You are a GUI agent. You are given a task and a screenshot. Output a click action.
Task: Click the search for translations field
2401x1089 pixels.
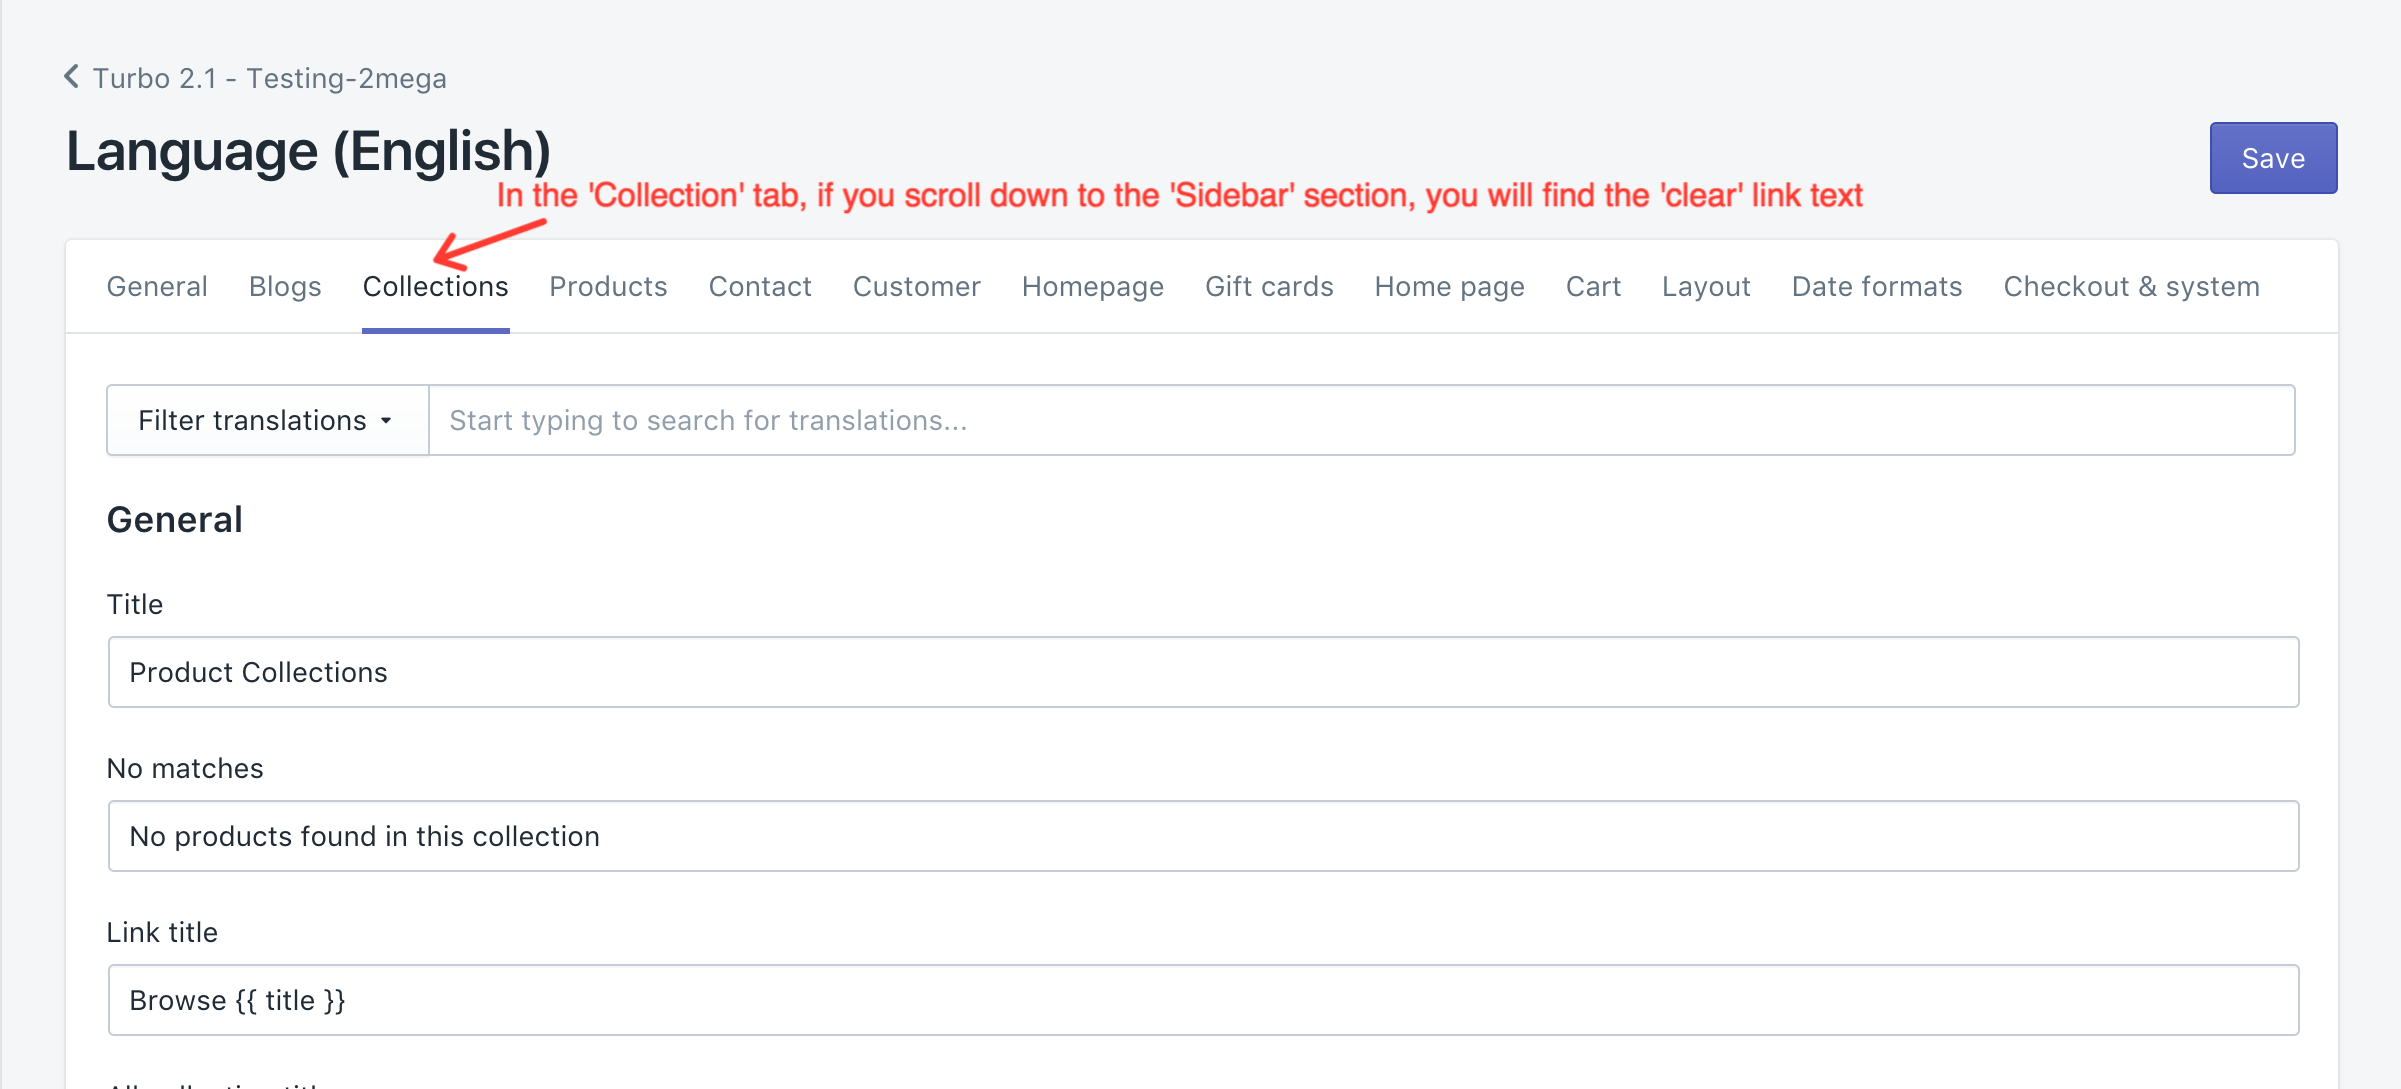click(x=1360, y=421)
